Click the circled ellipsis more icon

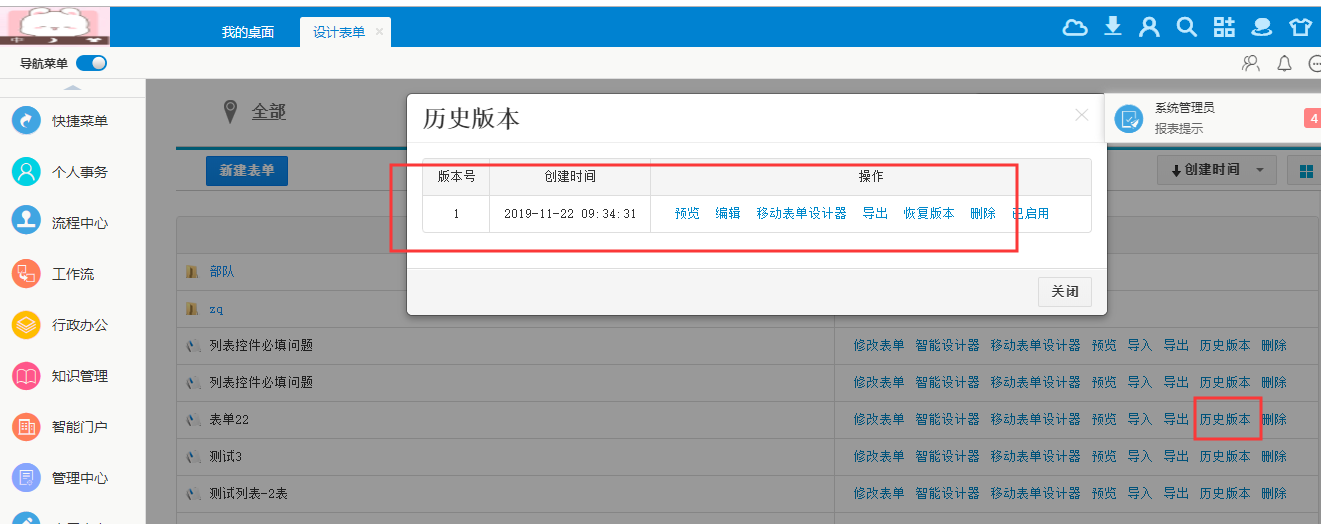tap(1314, 63)
